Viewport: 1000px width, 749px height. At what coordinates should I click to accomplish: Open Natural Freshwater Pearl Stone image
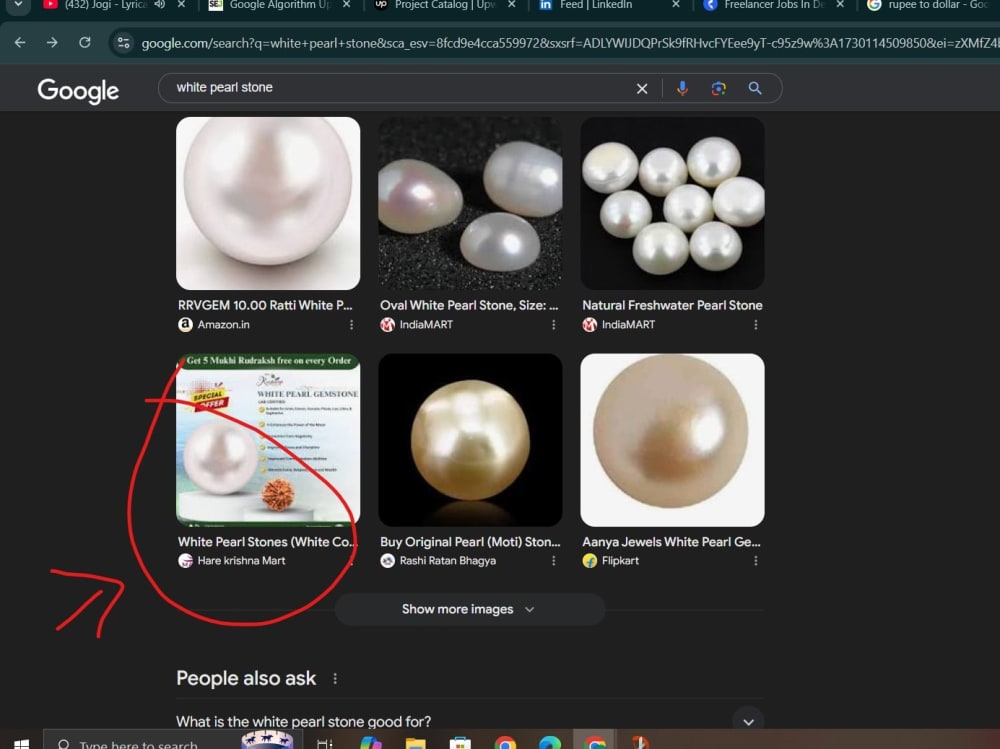[672, 203]
